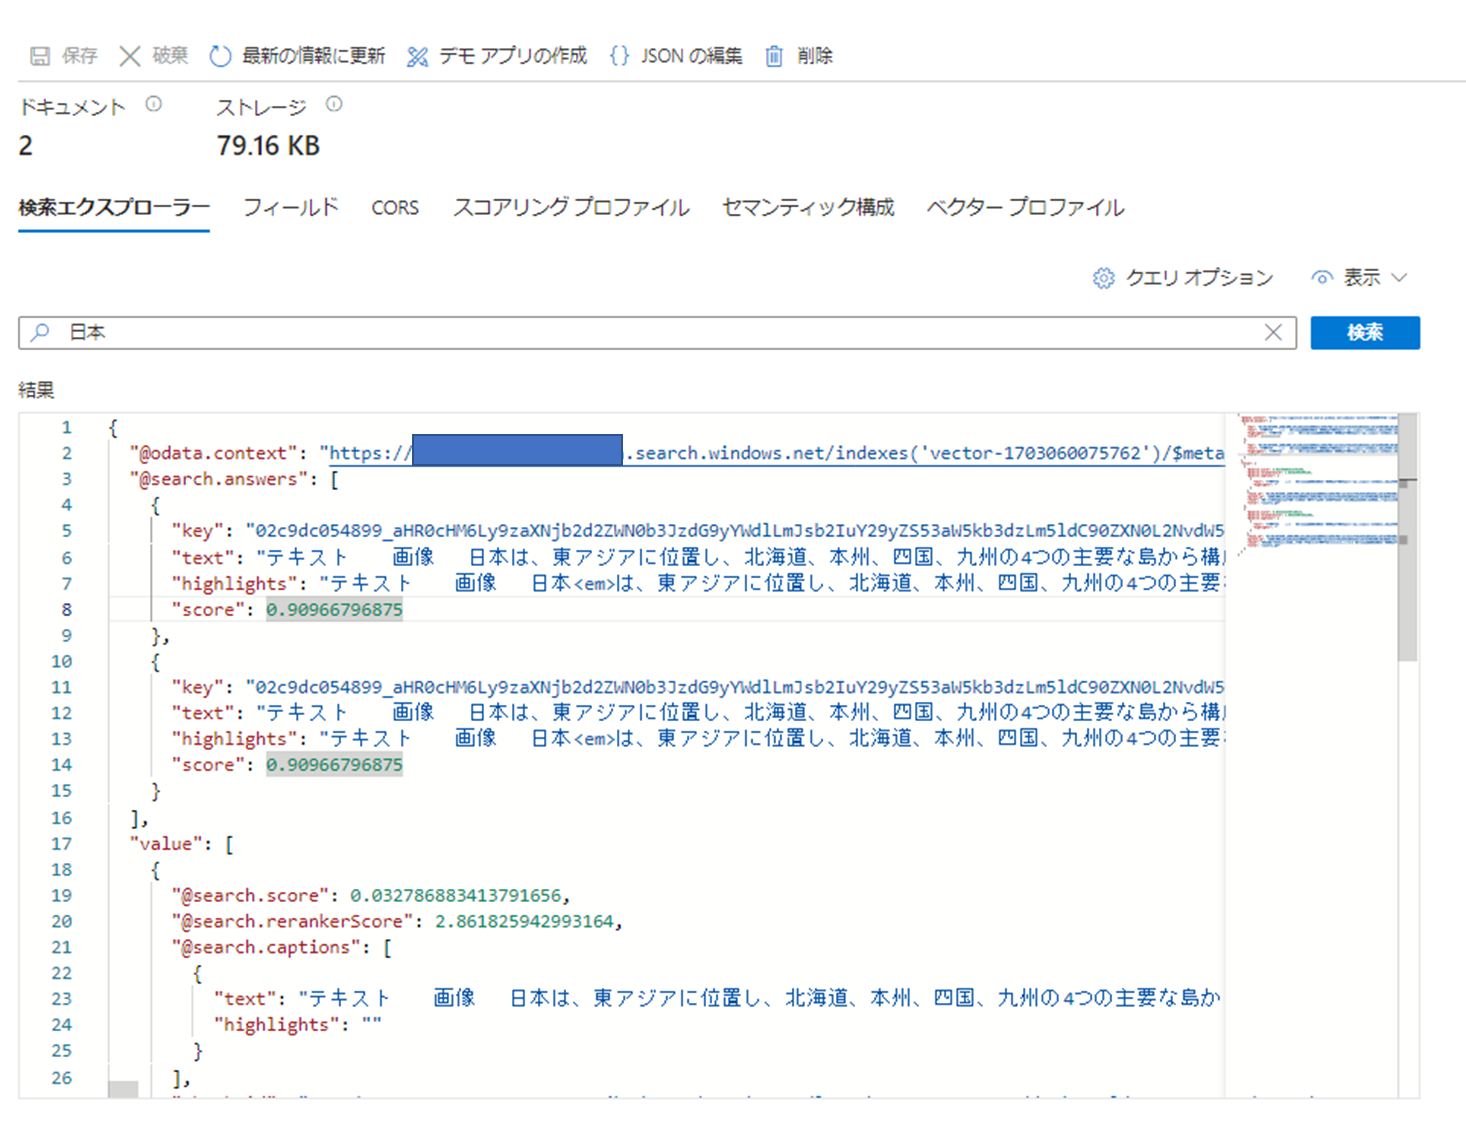Click the gear icon for クエリ オプション
The height and width of the screenshot is (1125, 1466).
1103,278
